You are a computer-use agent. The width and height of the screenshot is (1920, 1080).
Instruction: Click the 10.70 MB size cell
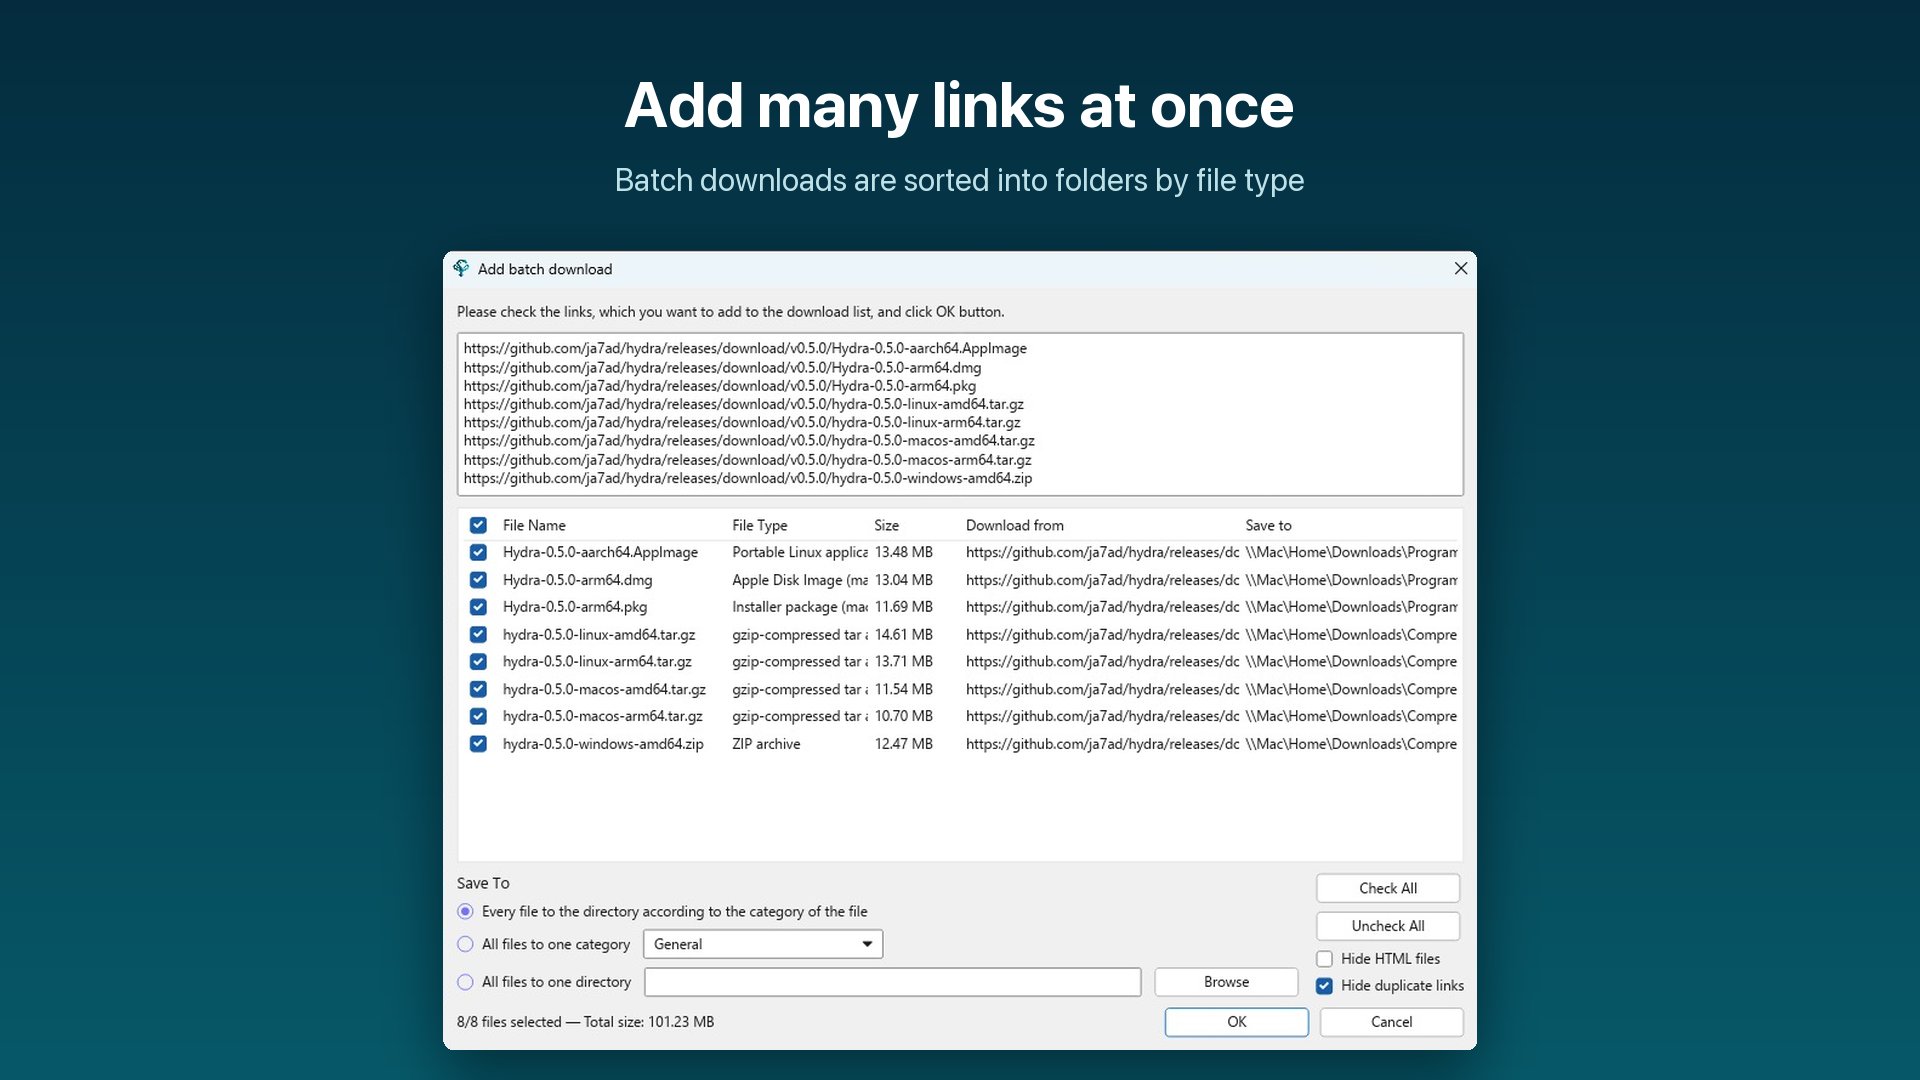point(903,716)
